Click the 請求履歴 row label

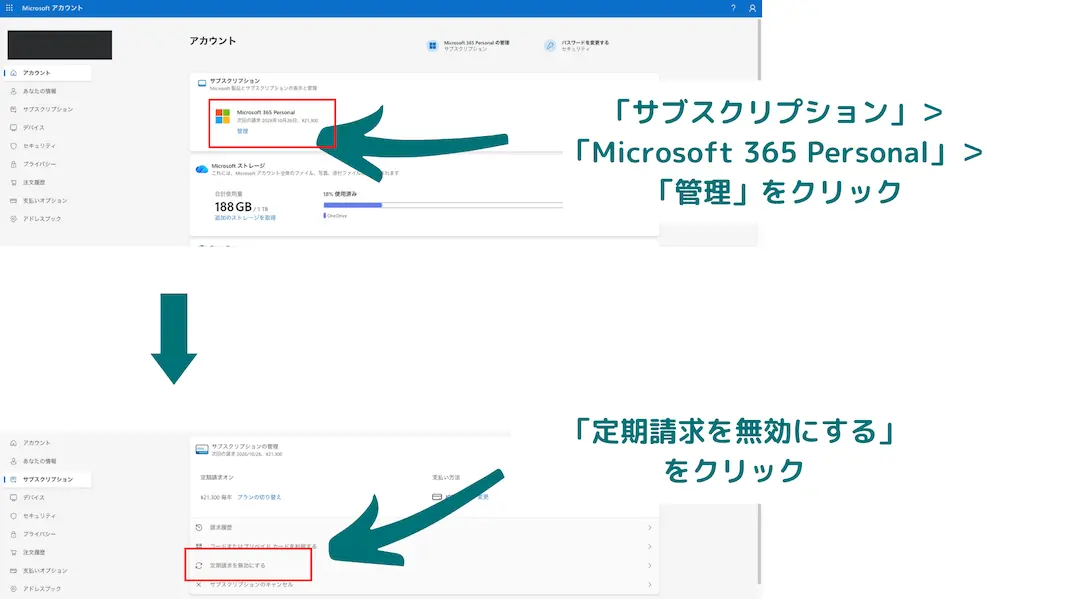click(x=221, y=528)
